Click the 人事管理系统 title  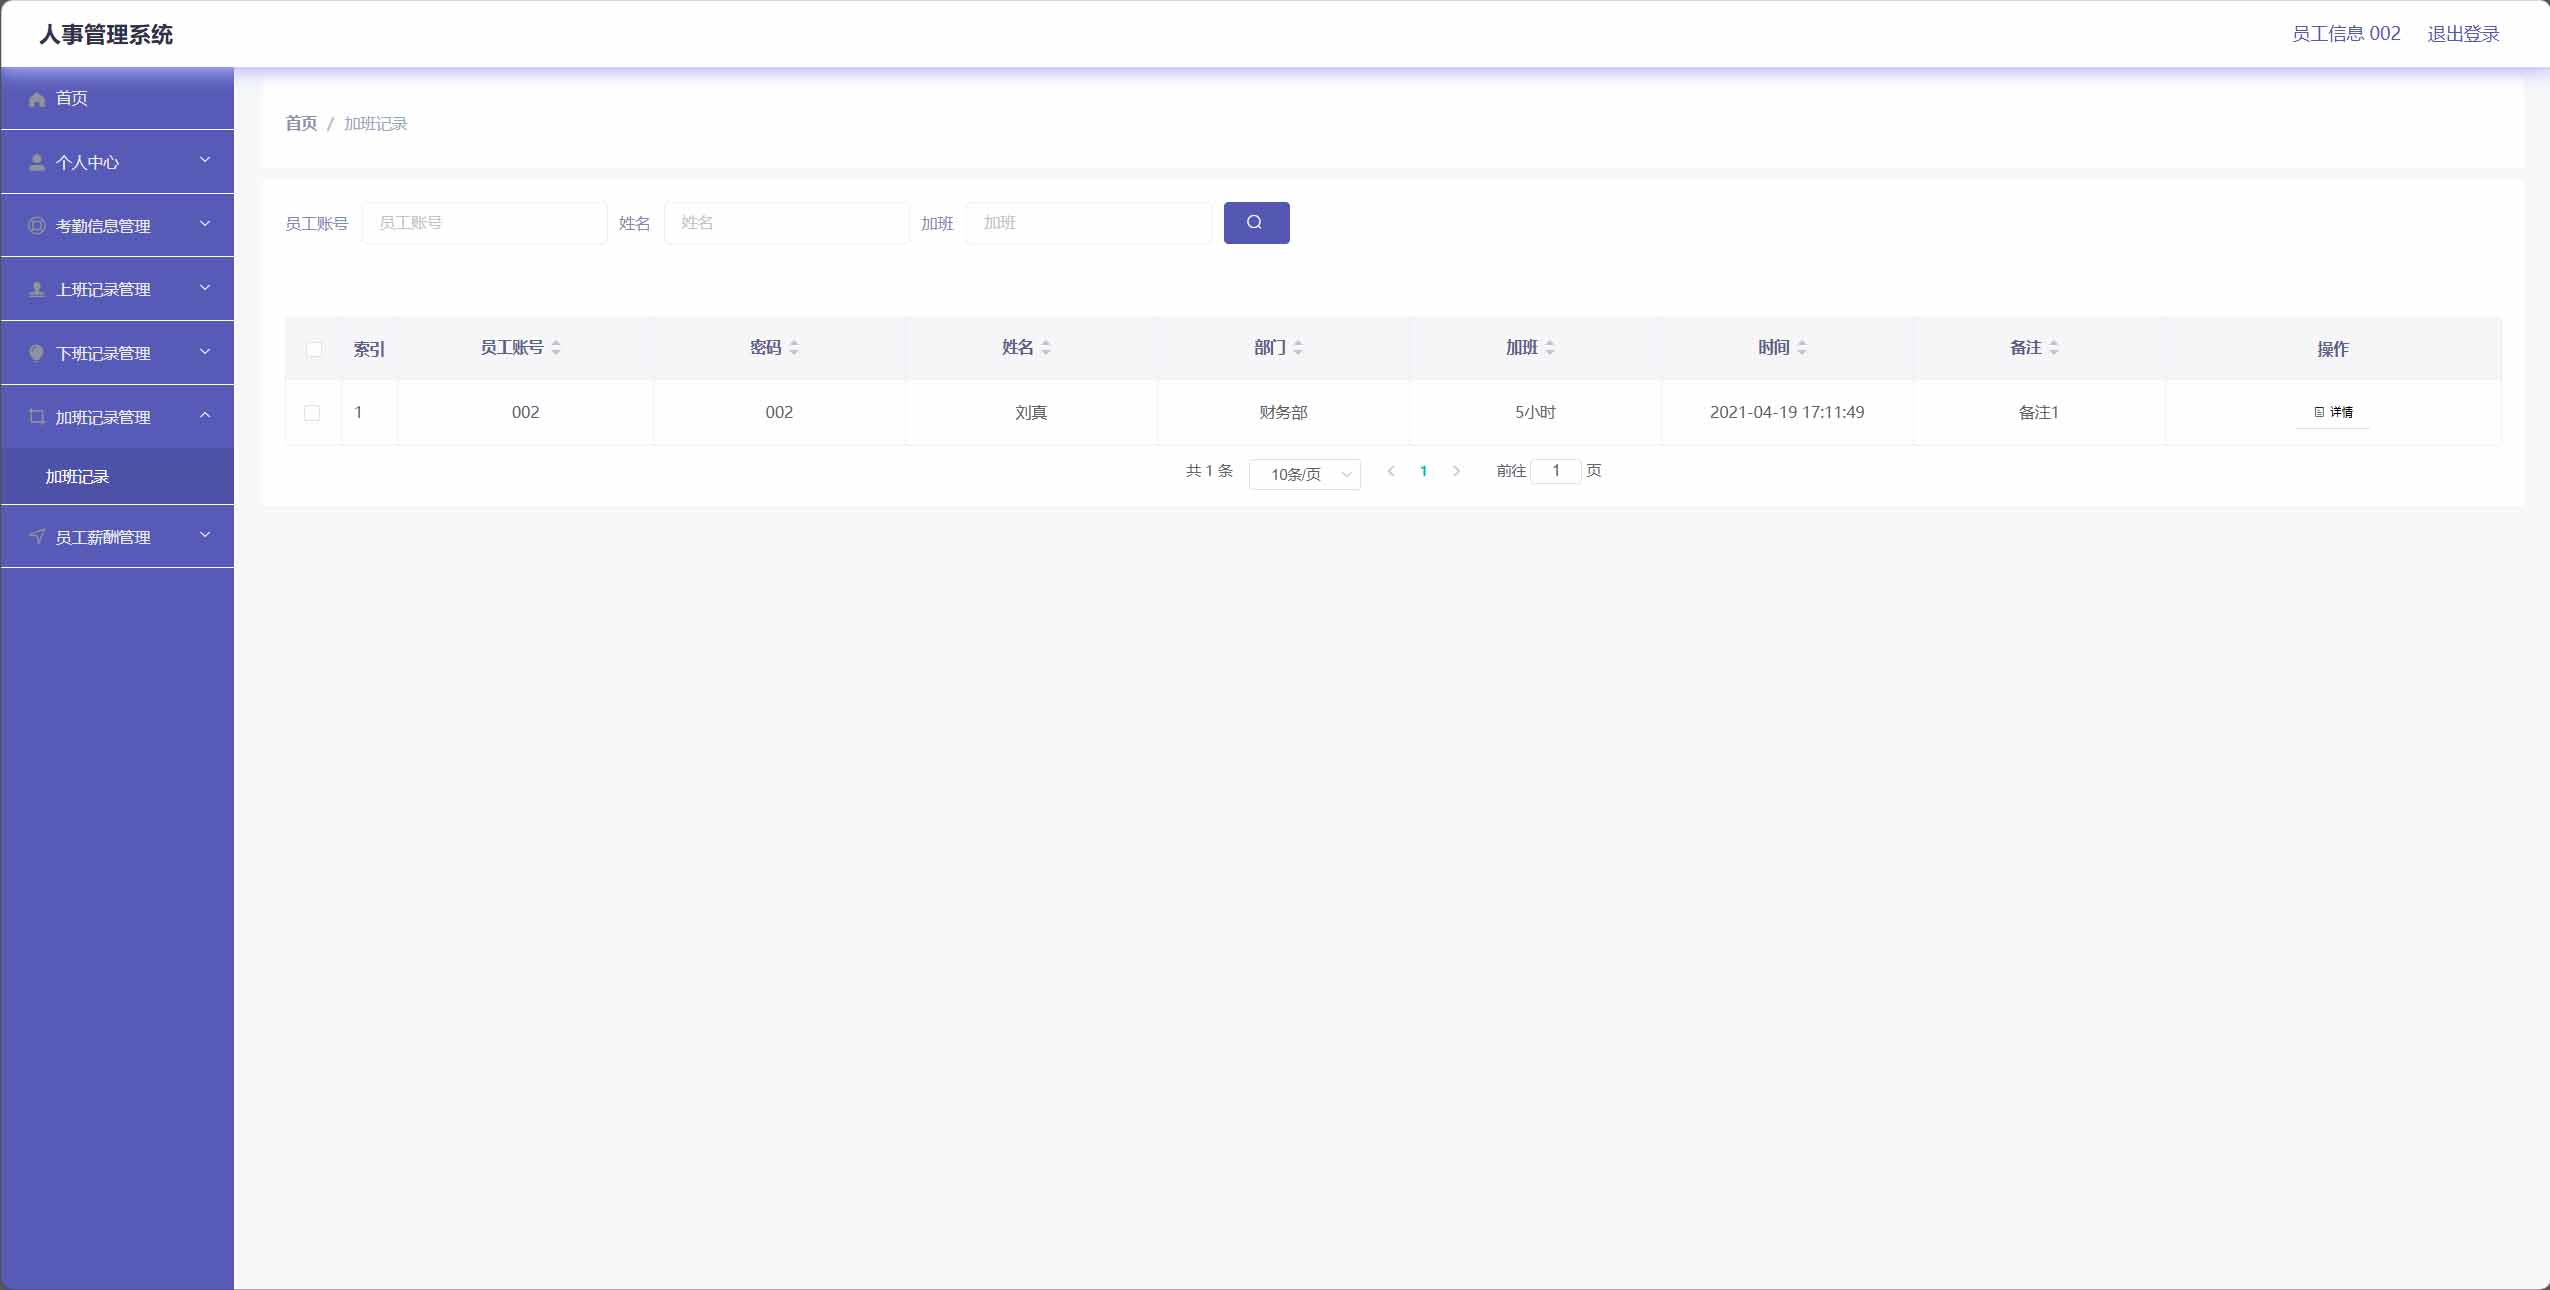coord(106,35)
